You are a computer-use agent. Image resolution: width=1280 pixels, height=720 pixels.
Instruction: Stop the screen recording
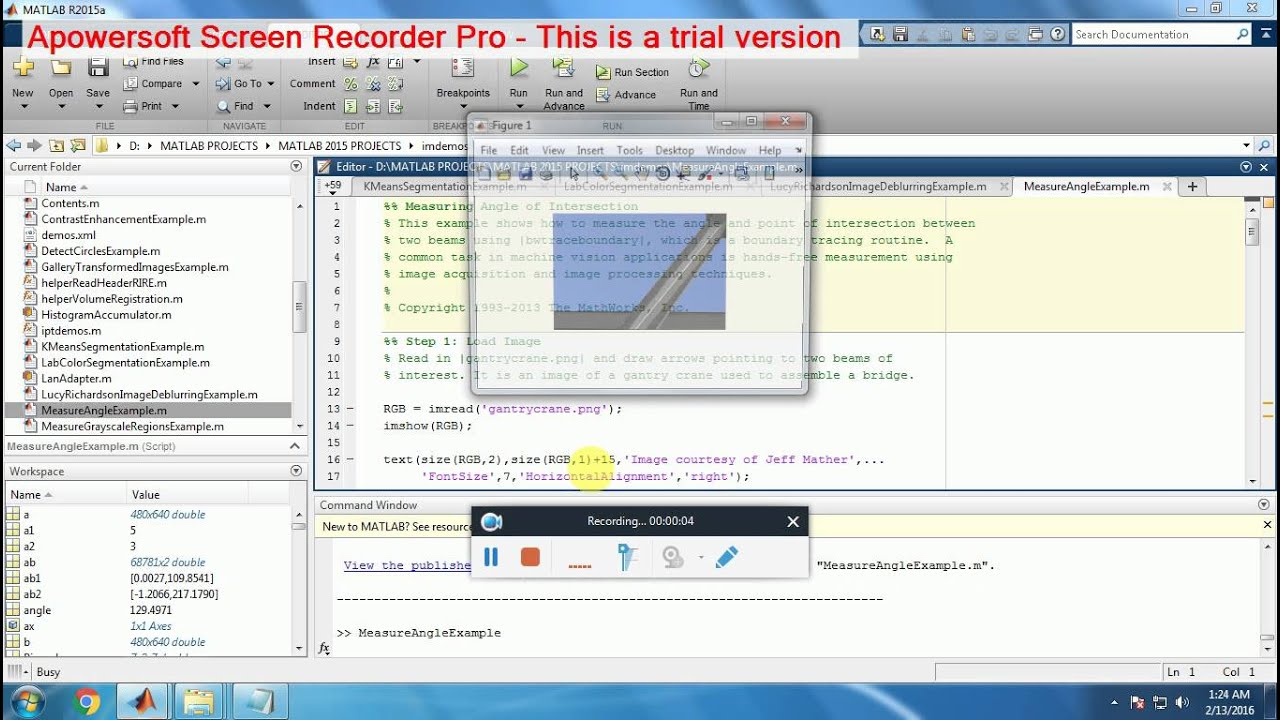click(530, 557)
